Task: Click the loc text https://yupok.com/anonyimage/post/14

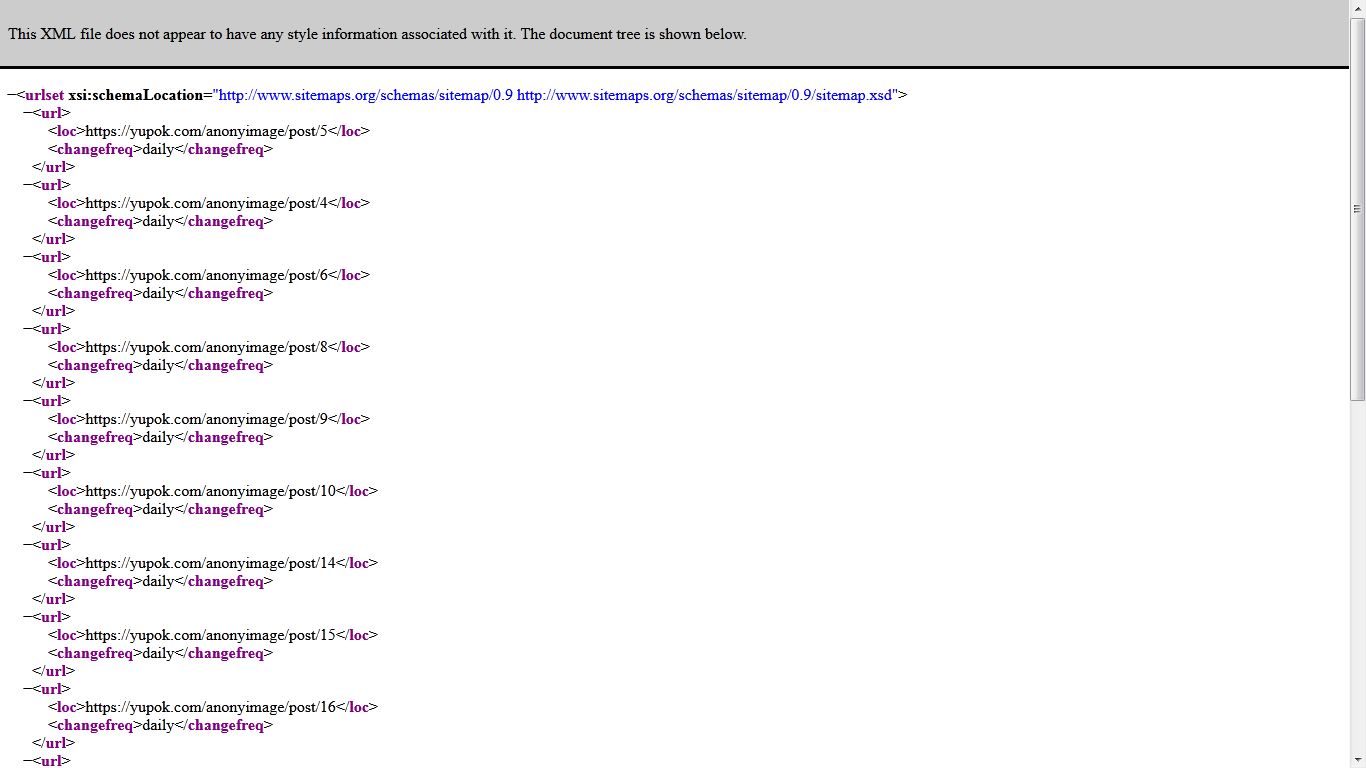Action: click(x=211, y=563)
